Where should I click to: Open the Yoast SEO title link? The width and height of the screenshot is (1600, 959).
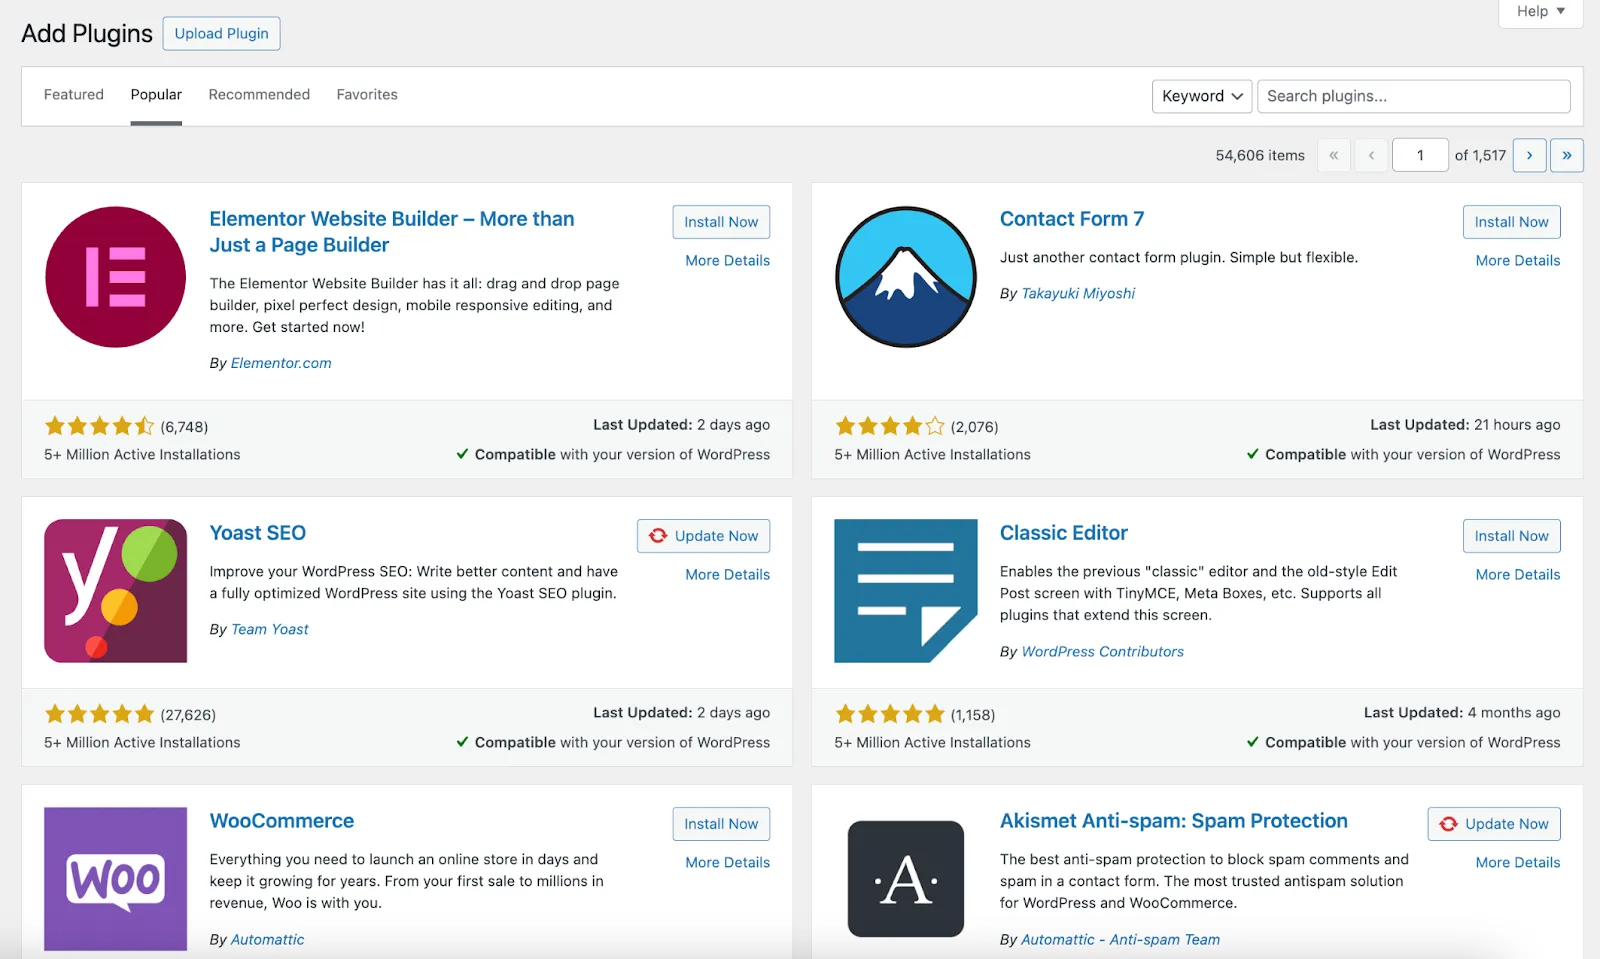tap(258, 533)
